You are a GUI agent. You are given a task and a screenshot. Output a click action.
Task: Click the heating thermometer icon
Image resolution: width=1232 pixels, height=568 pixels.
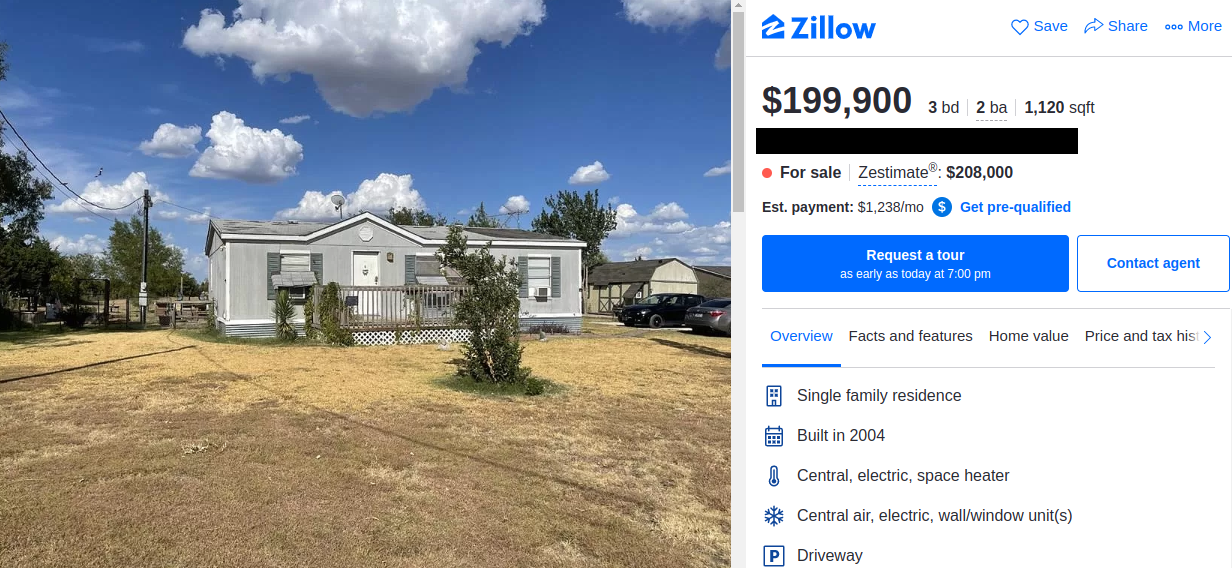pos(774,476)
